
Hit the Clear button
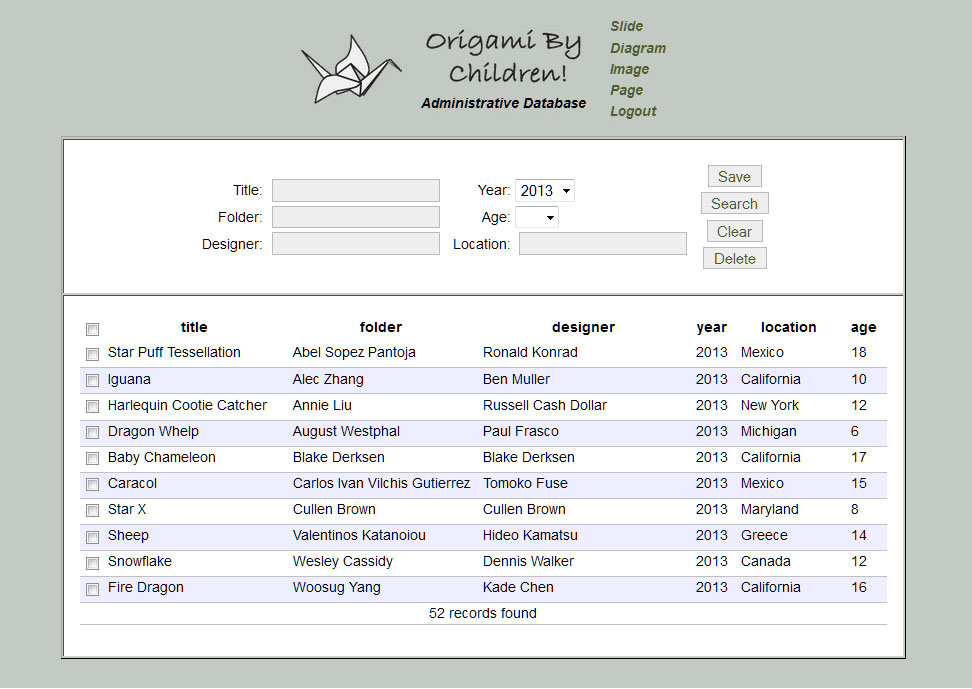coord(734,232)
